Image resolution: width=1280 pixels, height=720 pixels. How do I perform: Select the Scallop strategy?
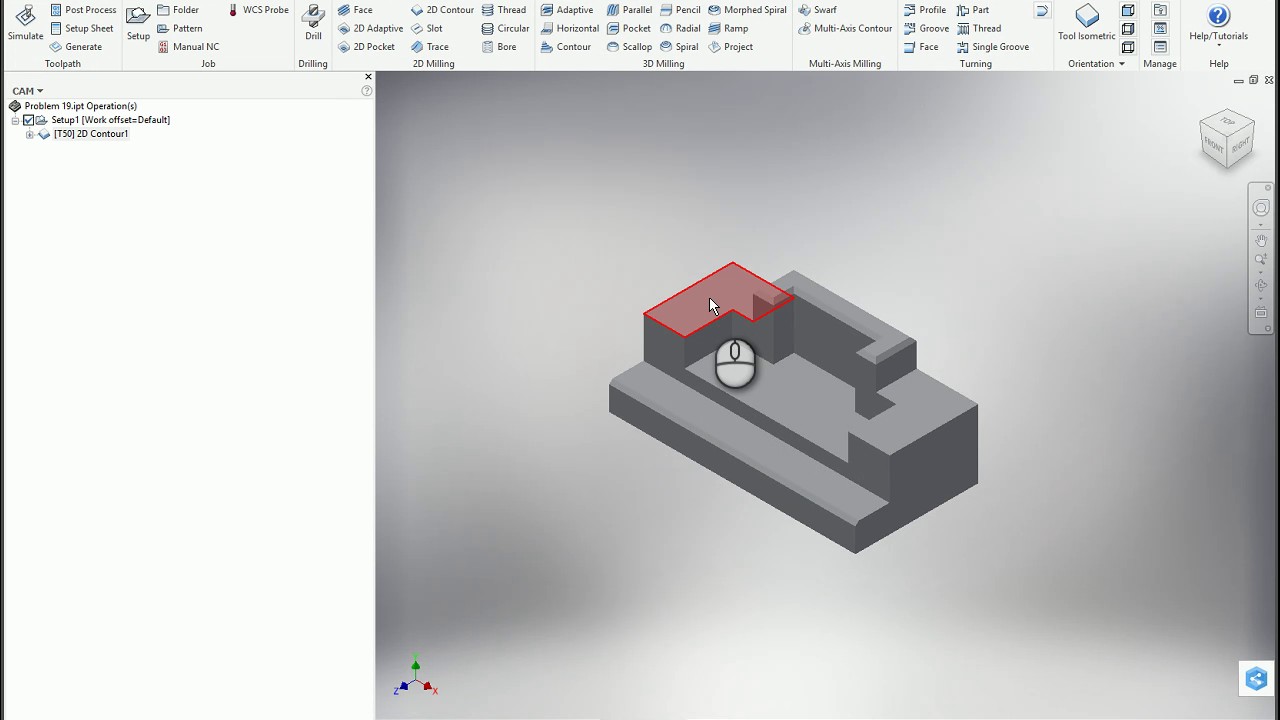tap(630, 47)
